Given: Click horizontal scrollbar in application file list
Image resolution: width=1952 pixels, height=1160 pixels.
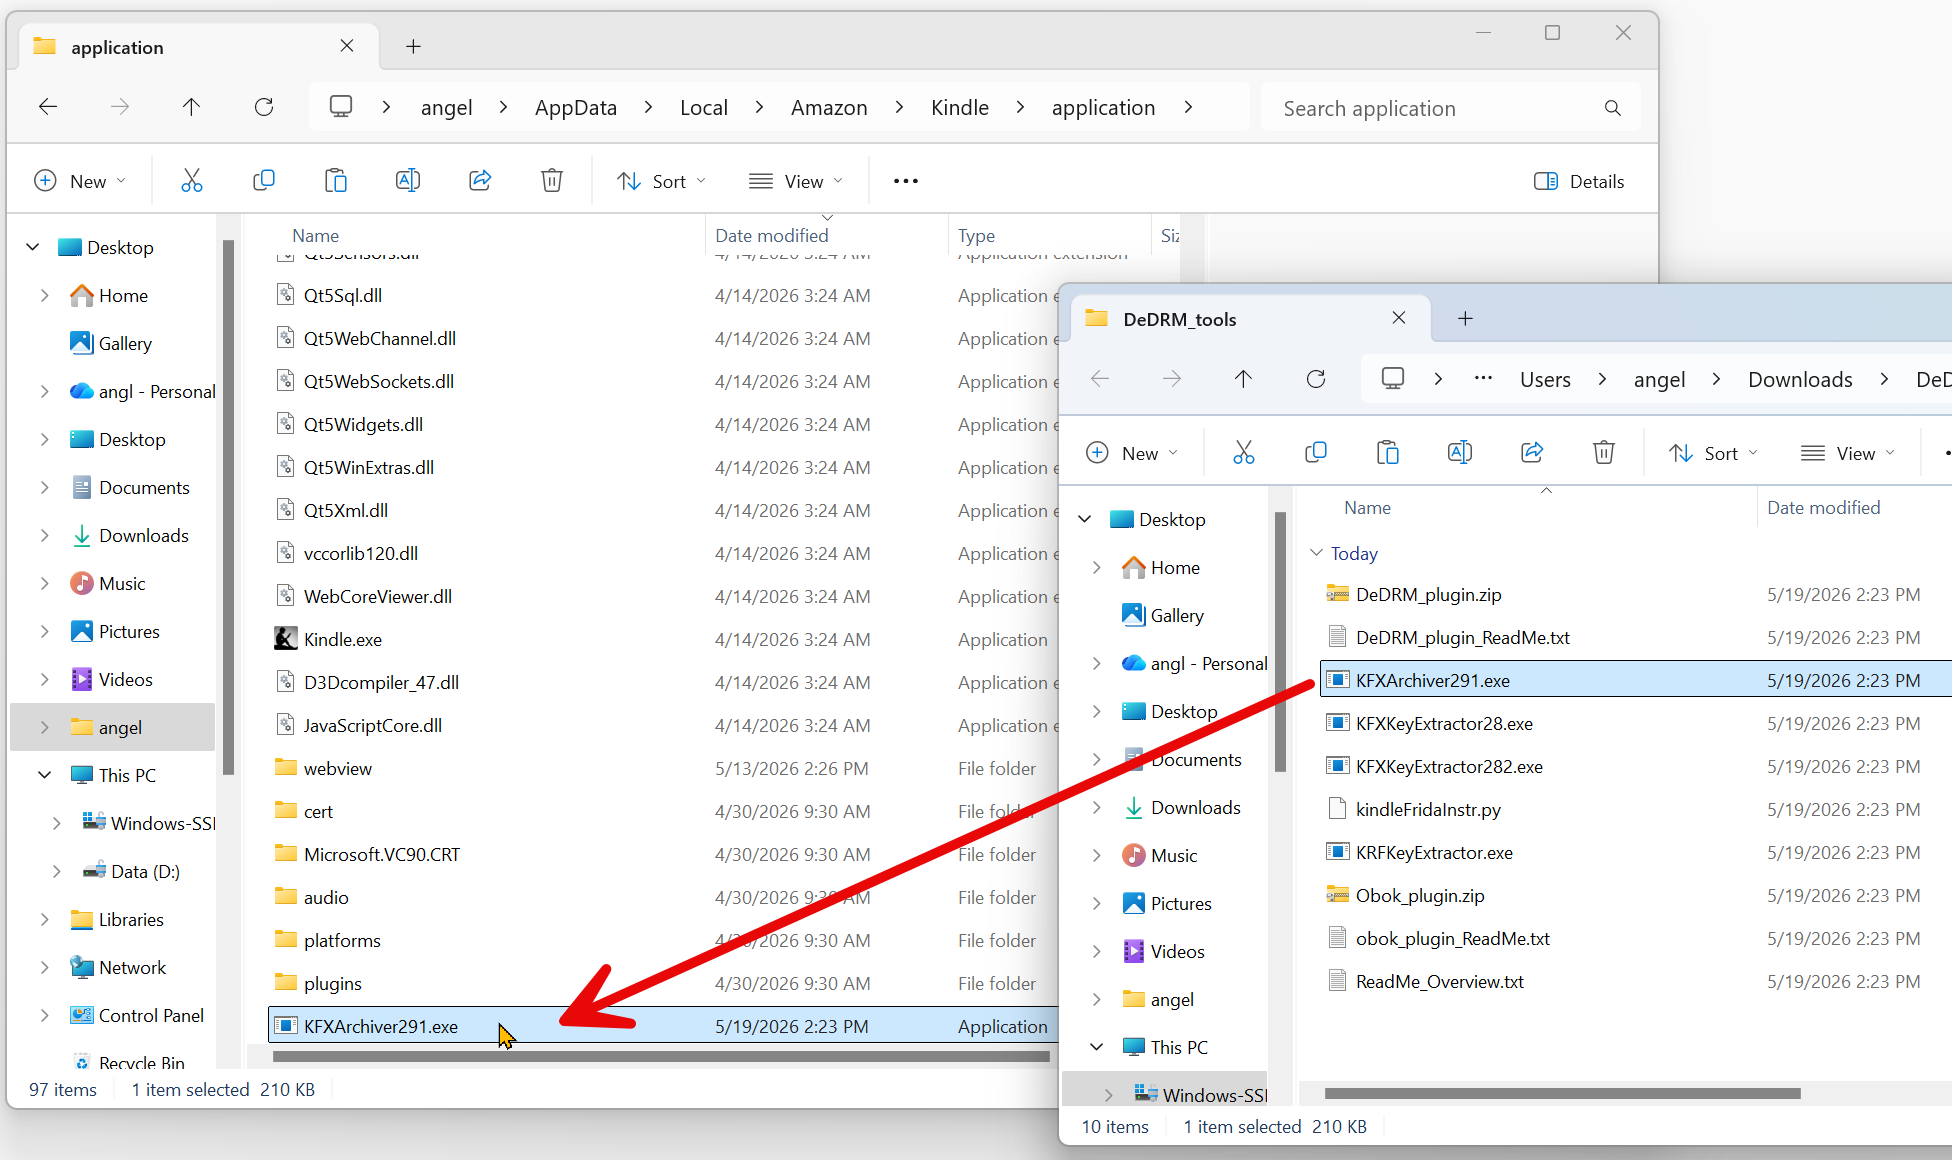Looking at the screenshot, I should point(661,1056).
